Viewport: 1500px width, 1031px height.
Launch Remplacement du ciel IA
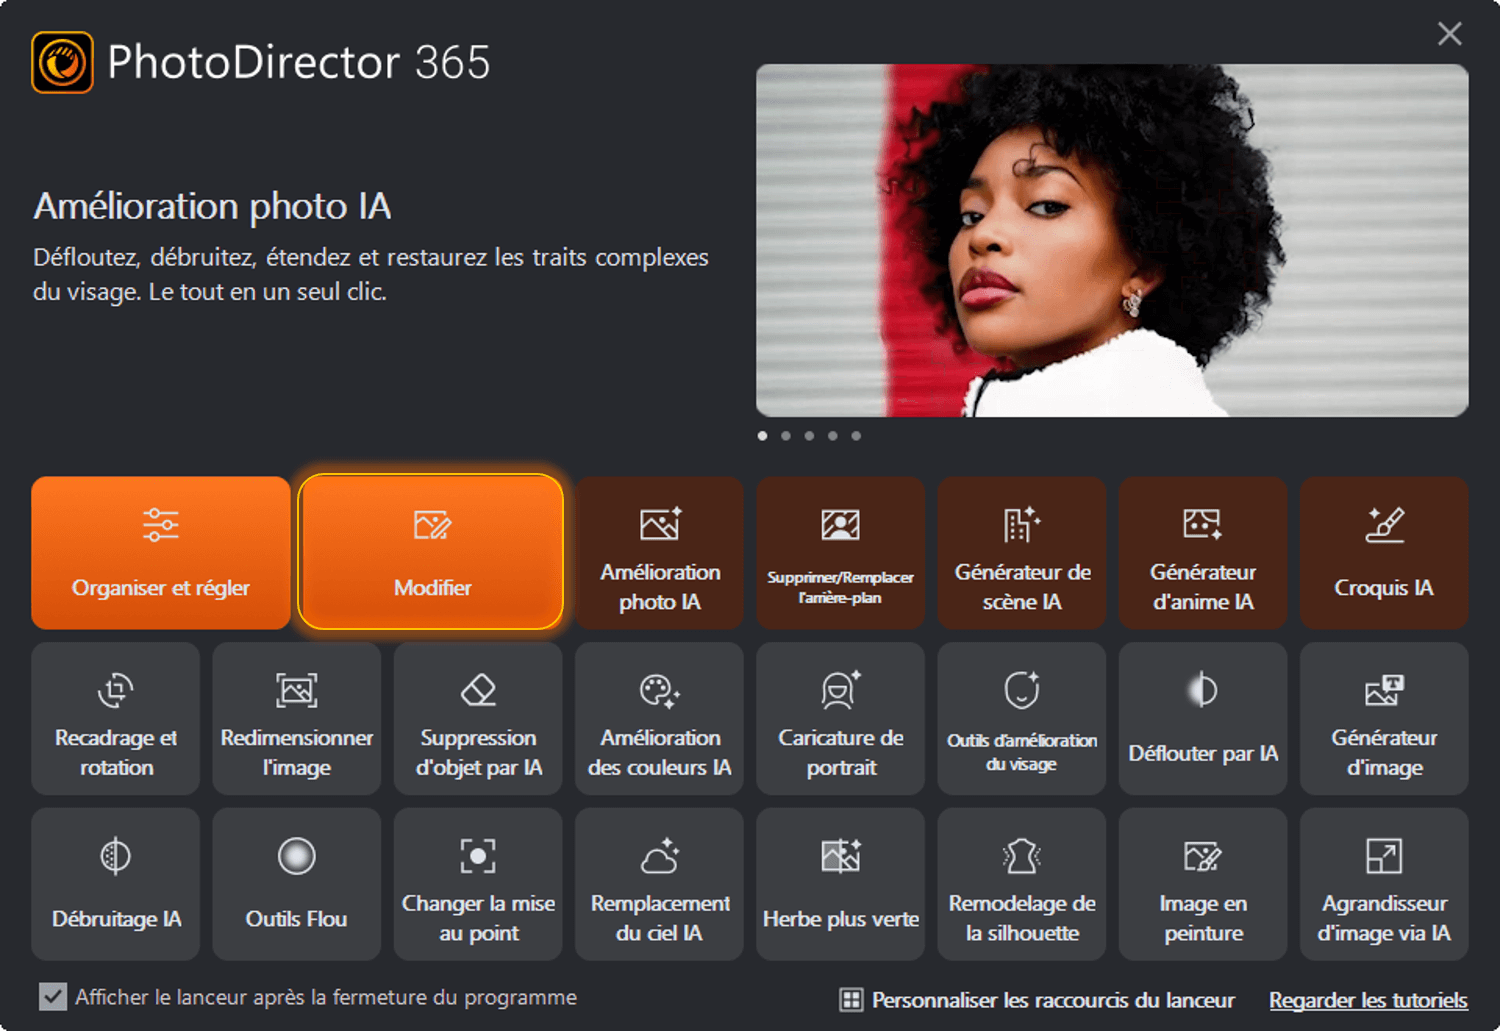coord(659,884)
